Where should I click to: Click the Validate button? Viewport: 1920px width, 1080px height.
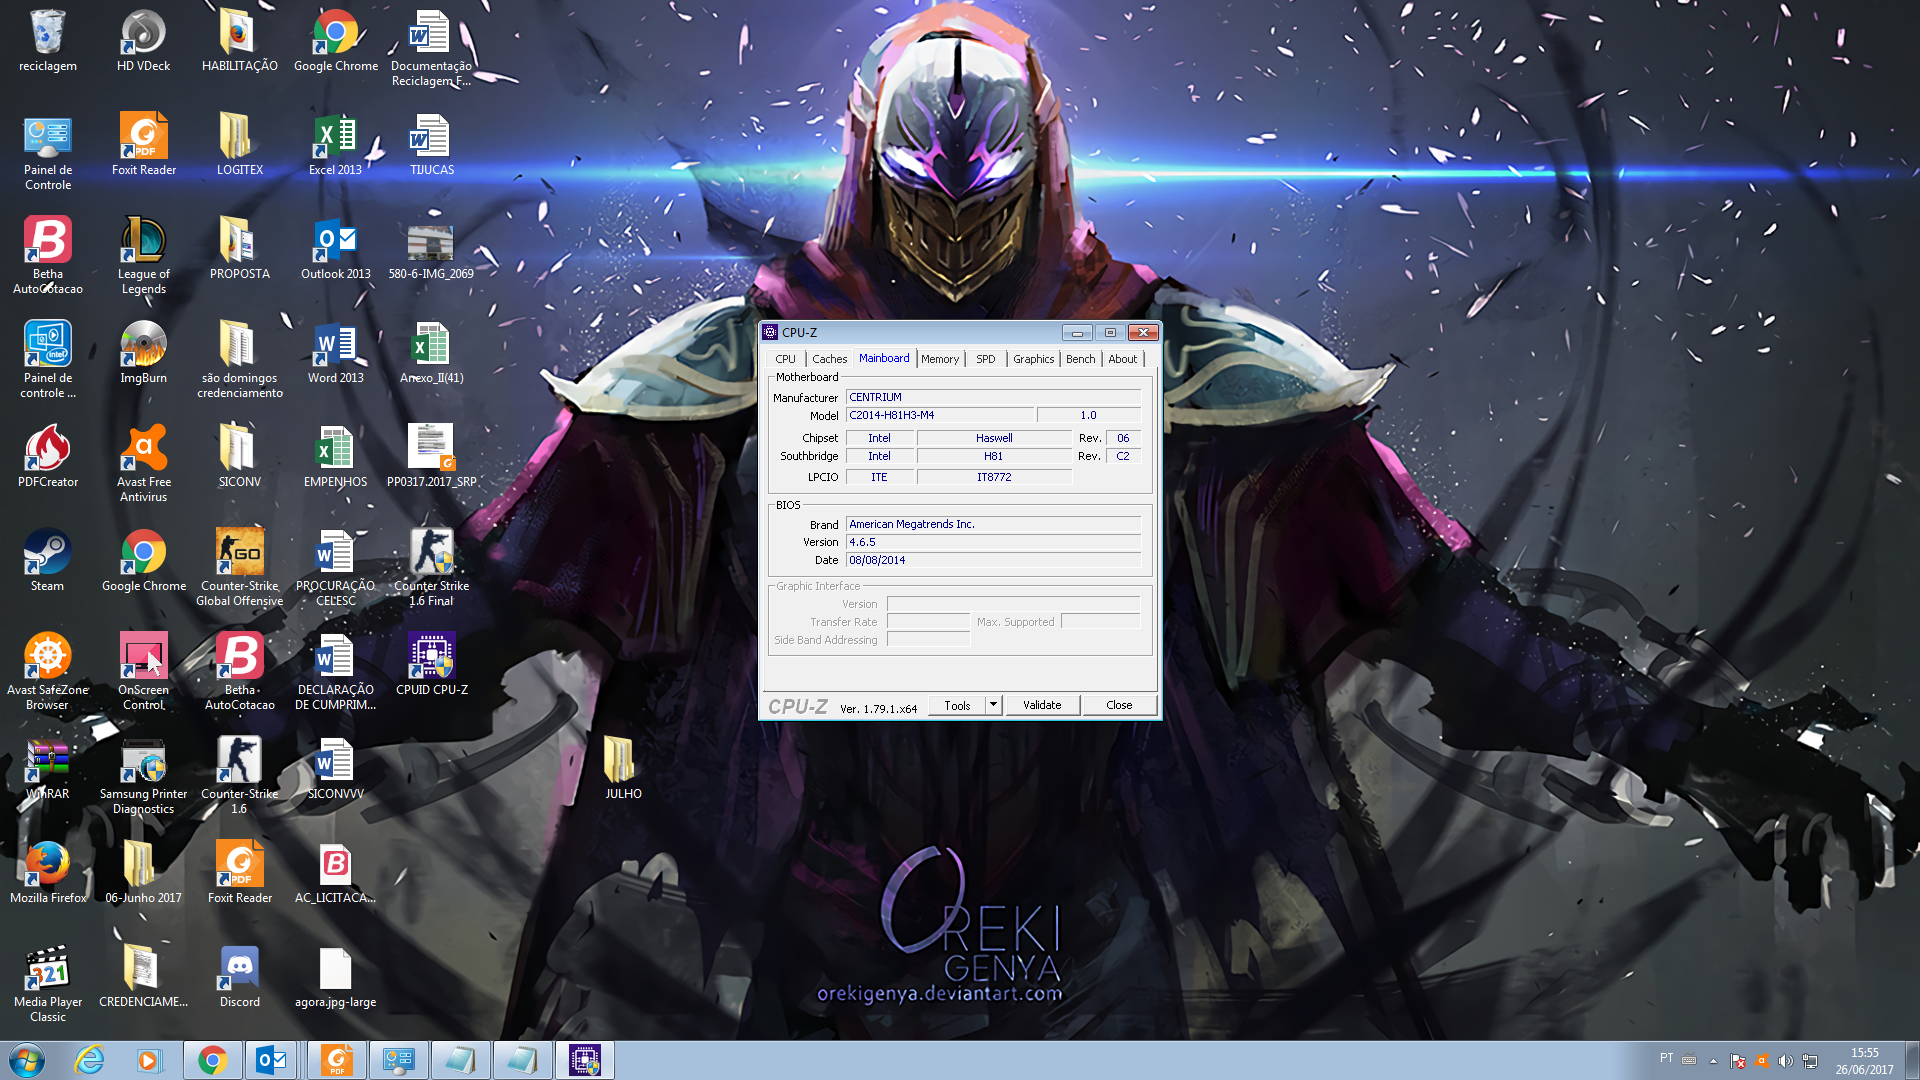[1042, 705]
